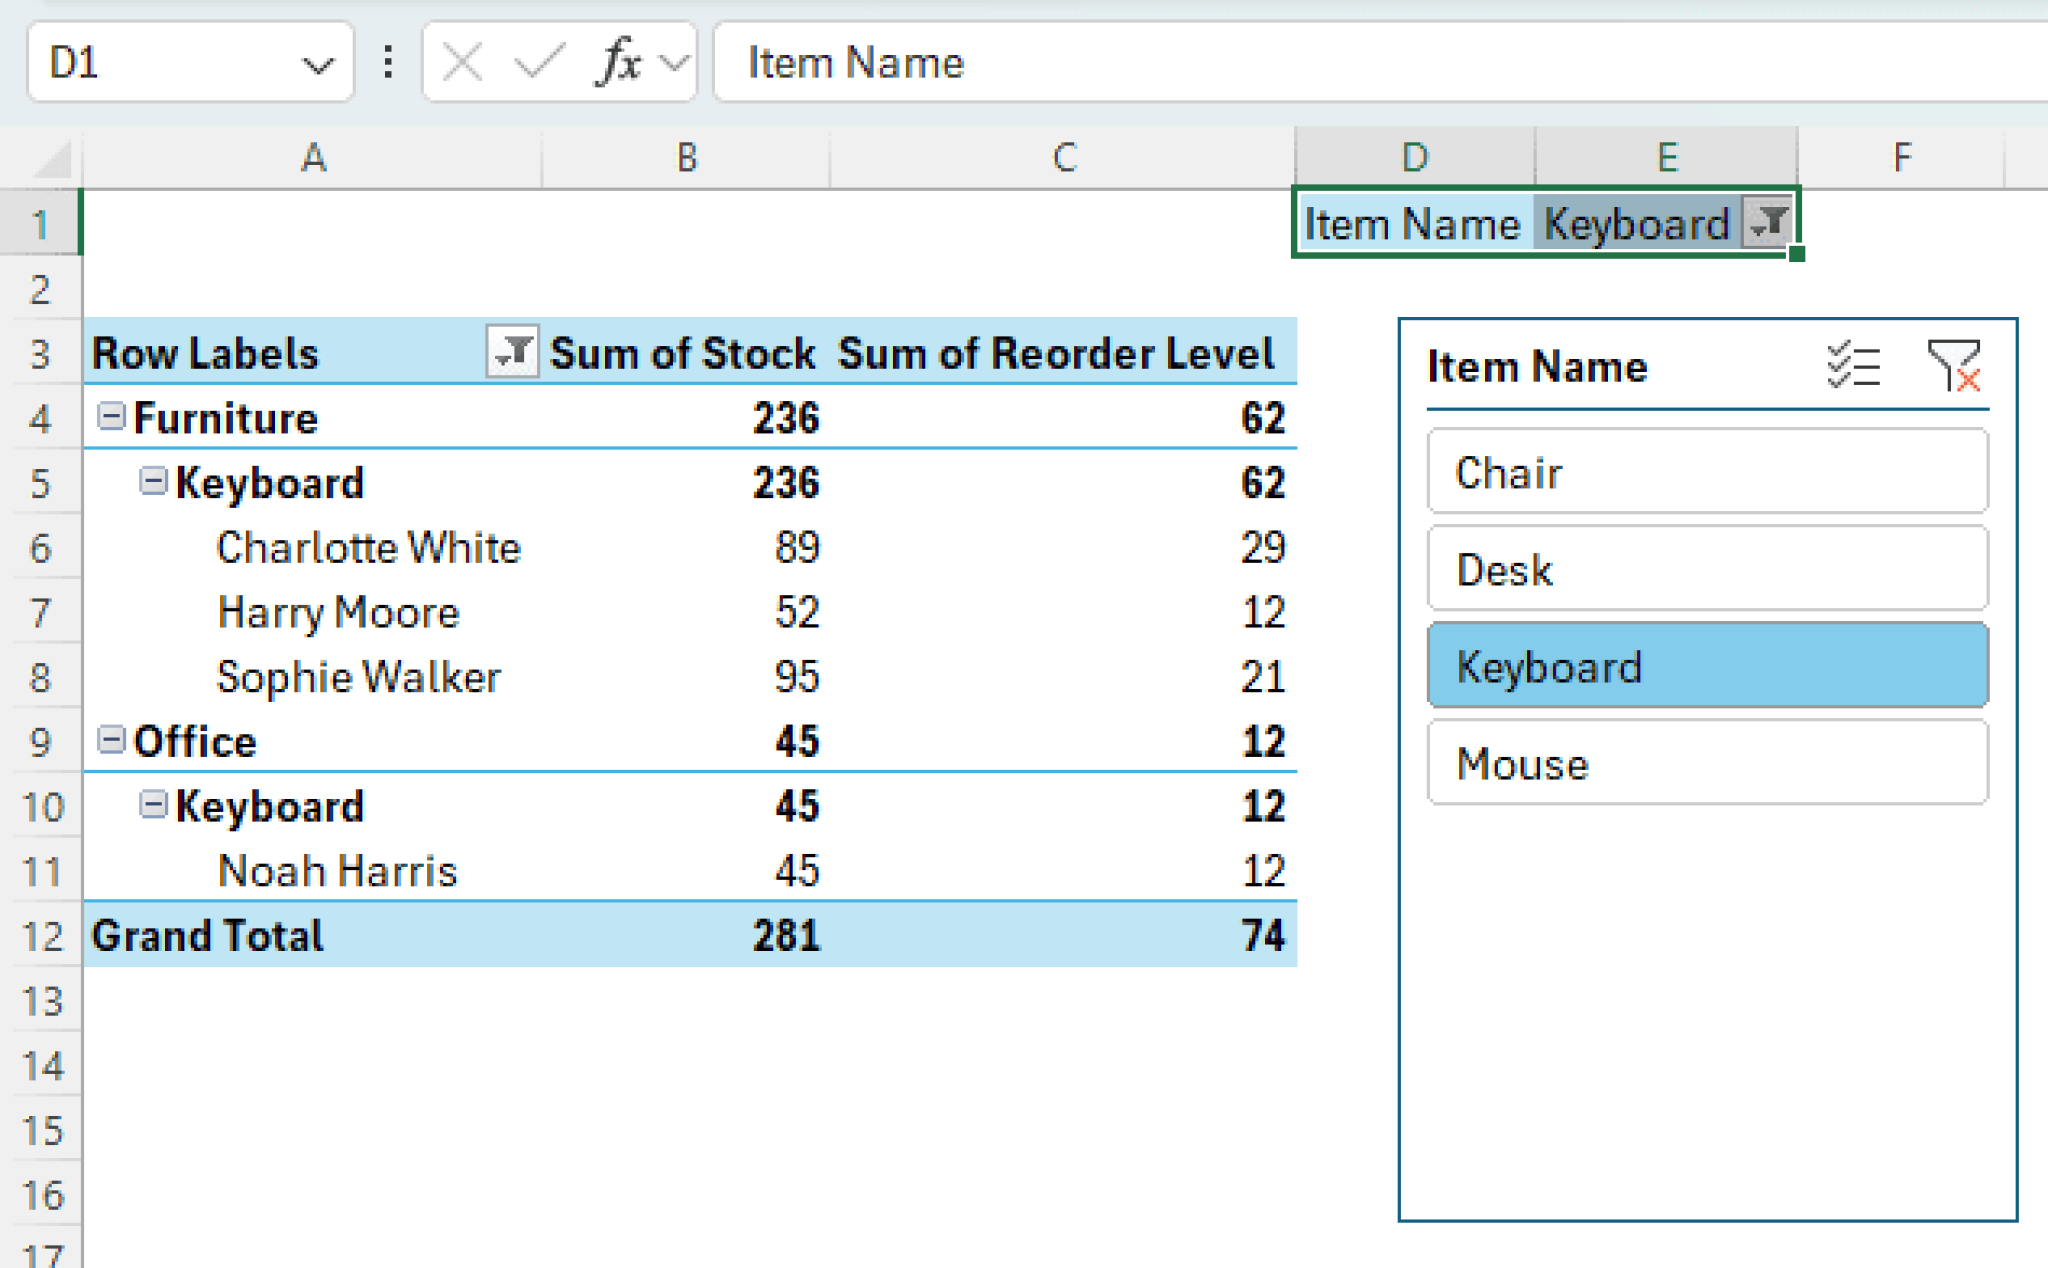Click inside the formula bar text field

[1380, 63]
